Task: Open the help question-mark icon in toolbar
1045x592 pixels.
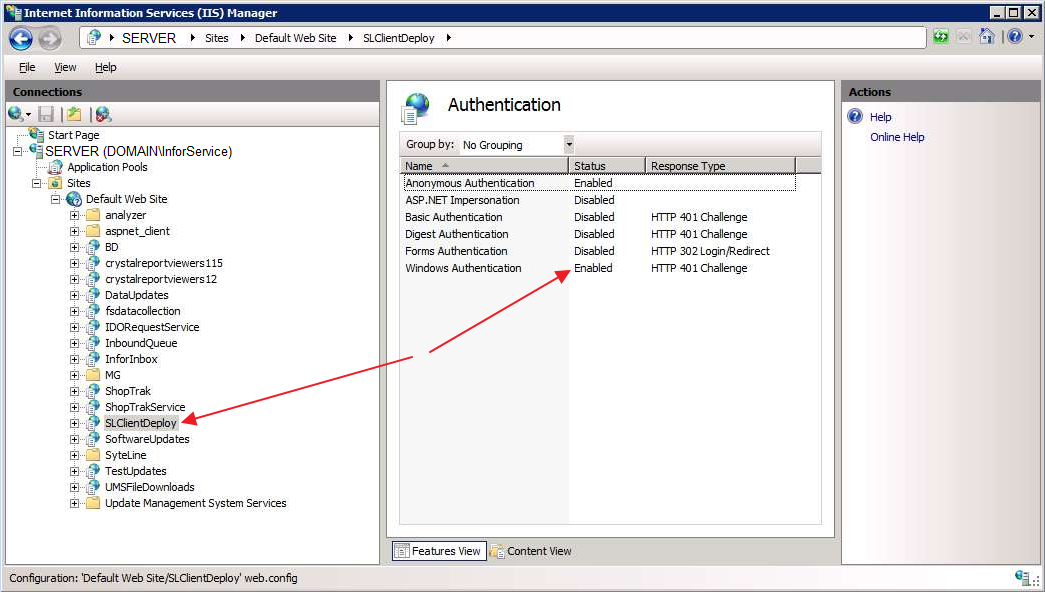Action: tap(1015, 37)
